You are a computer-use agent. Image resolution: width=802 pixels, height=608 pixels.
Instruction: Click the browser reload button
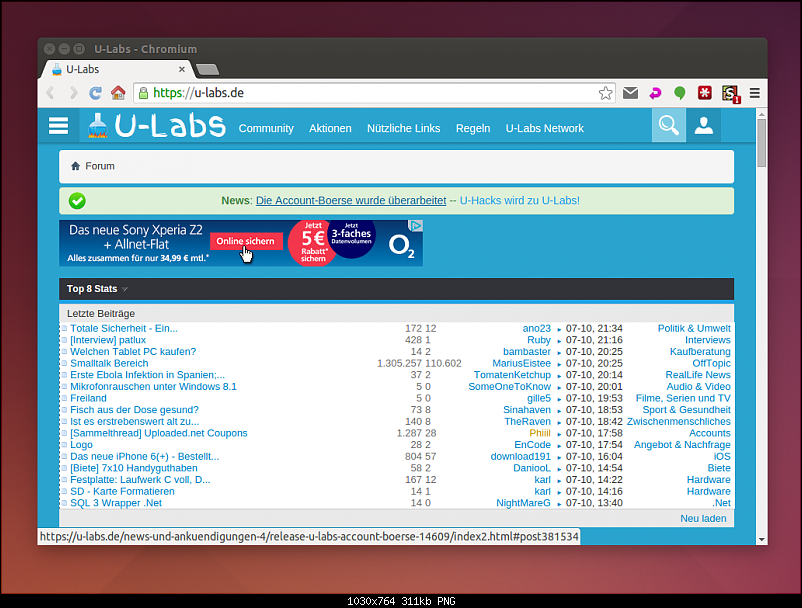pos(95,93)
